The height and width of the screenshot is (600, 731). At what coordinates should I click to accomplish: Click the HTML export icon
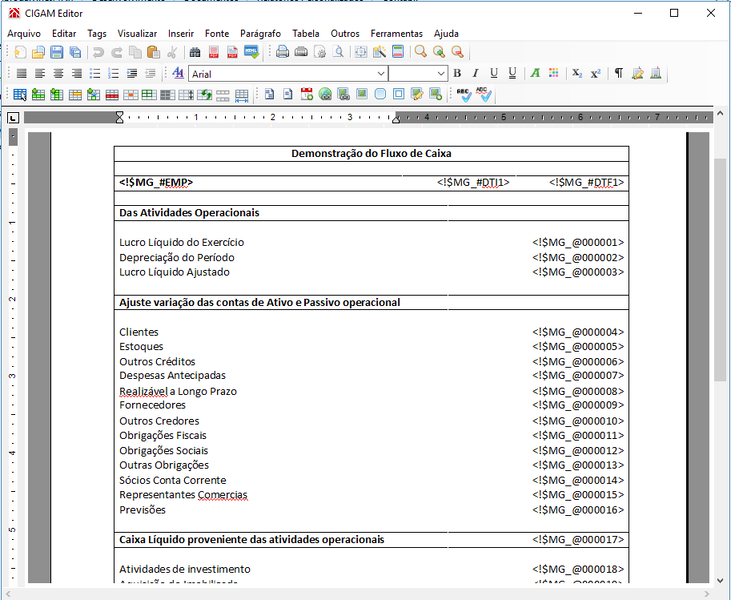[x=251, y=52]
